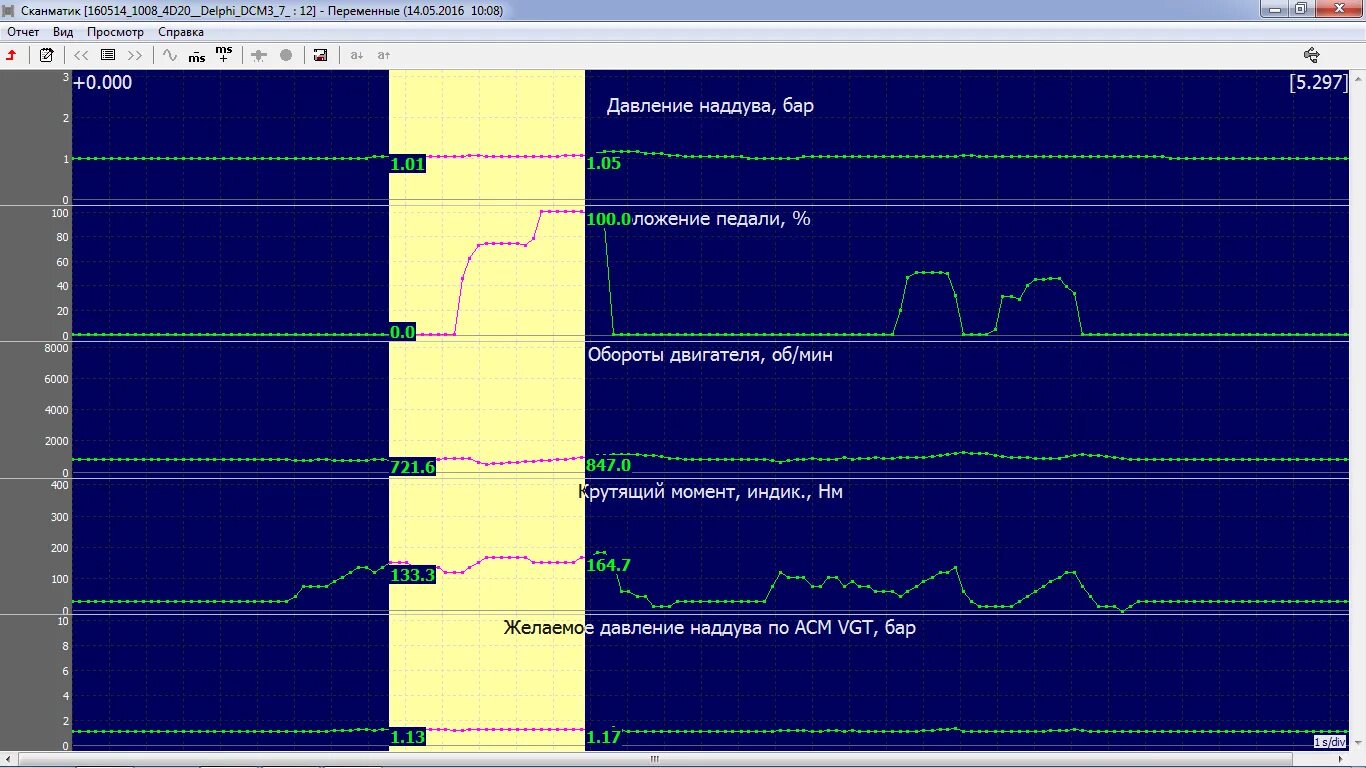Open the variables list icon
Screen dimensions: 1366x768
point(108,55)
